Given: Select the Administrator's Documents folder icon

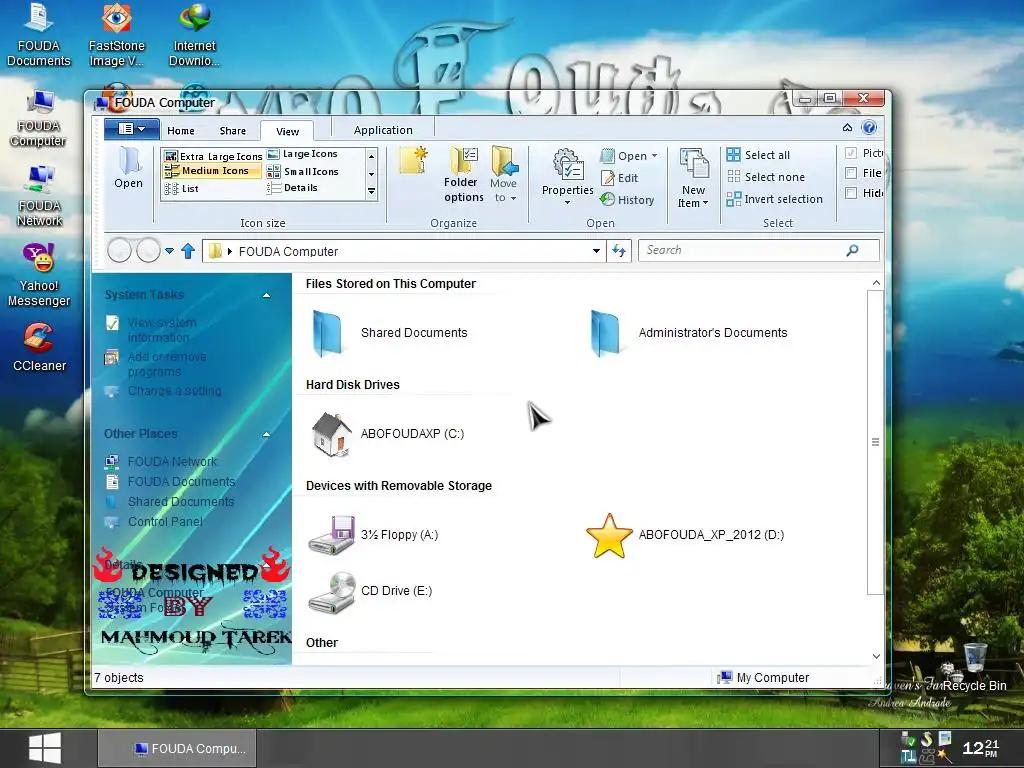Looking at the screenshot, I should click(605, 333).
